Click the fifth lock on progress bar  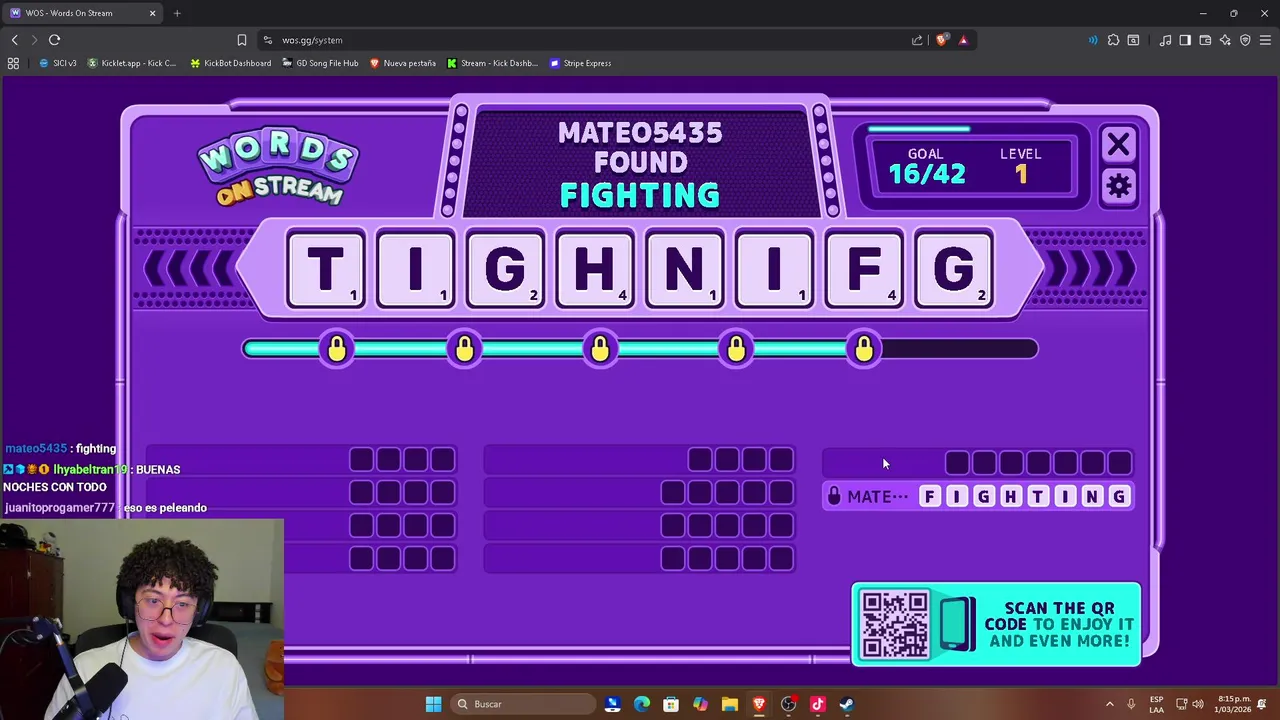click(x=864, y=349)
